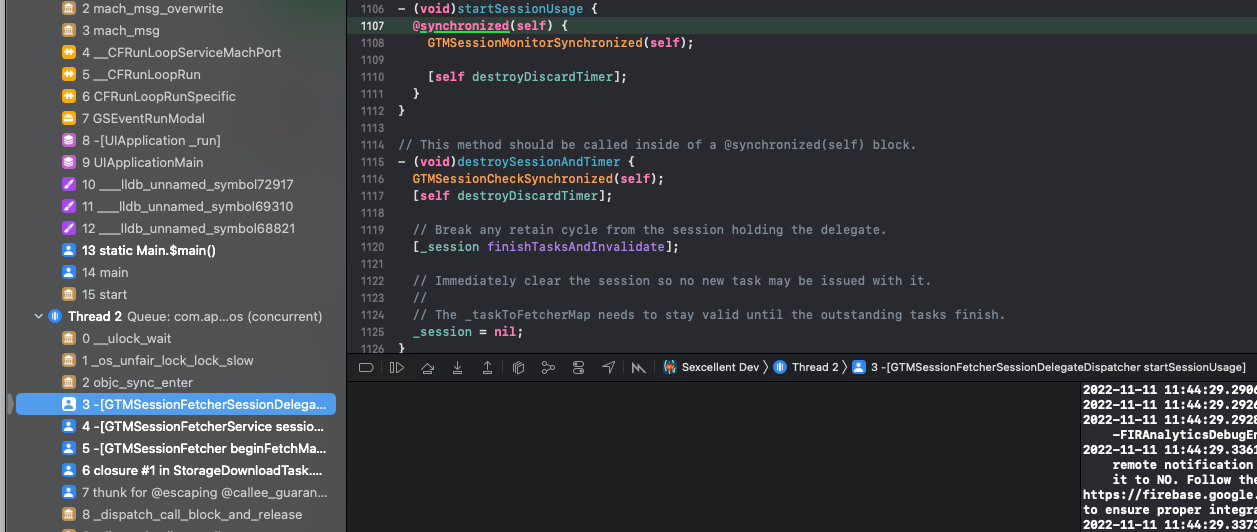The width and height of the screenshot is (1257, 532).
Task: Step out of the current function
Action: [x=487, y=368]
